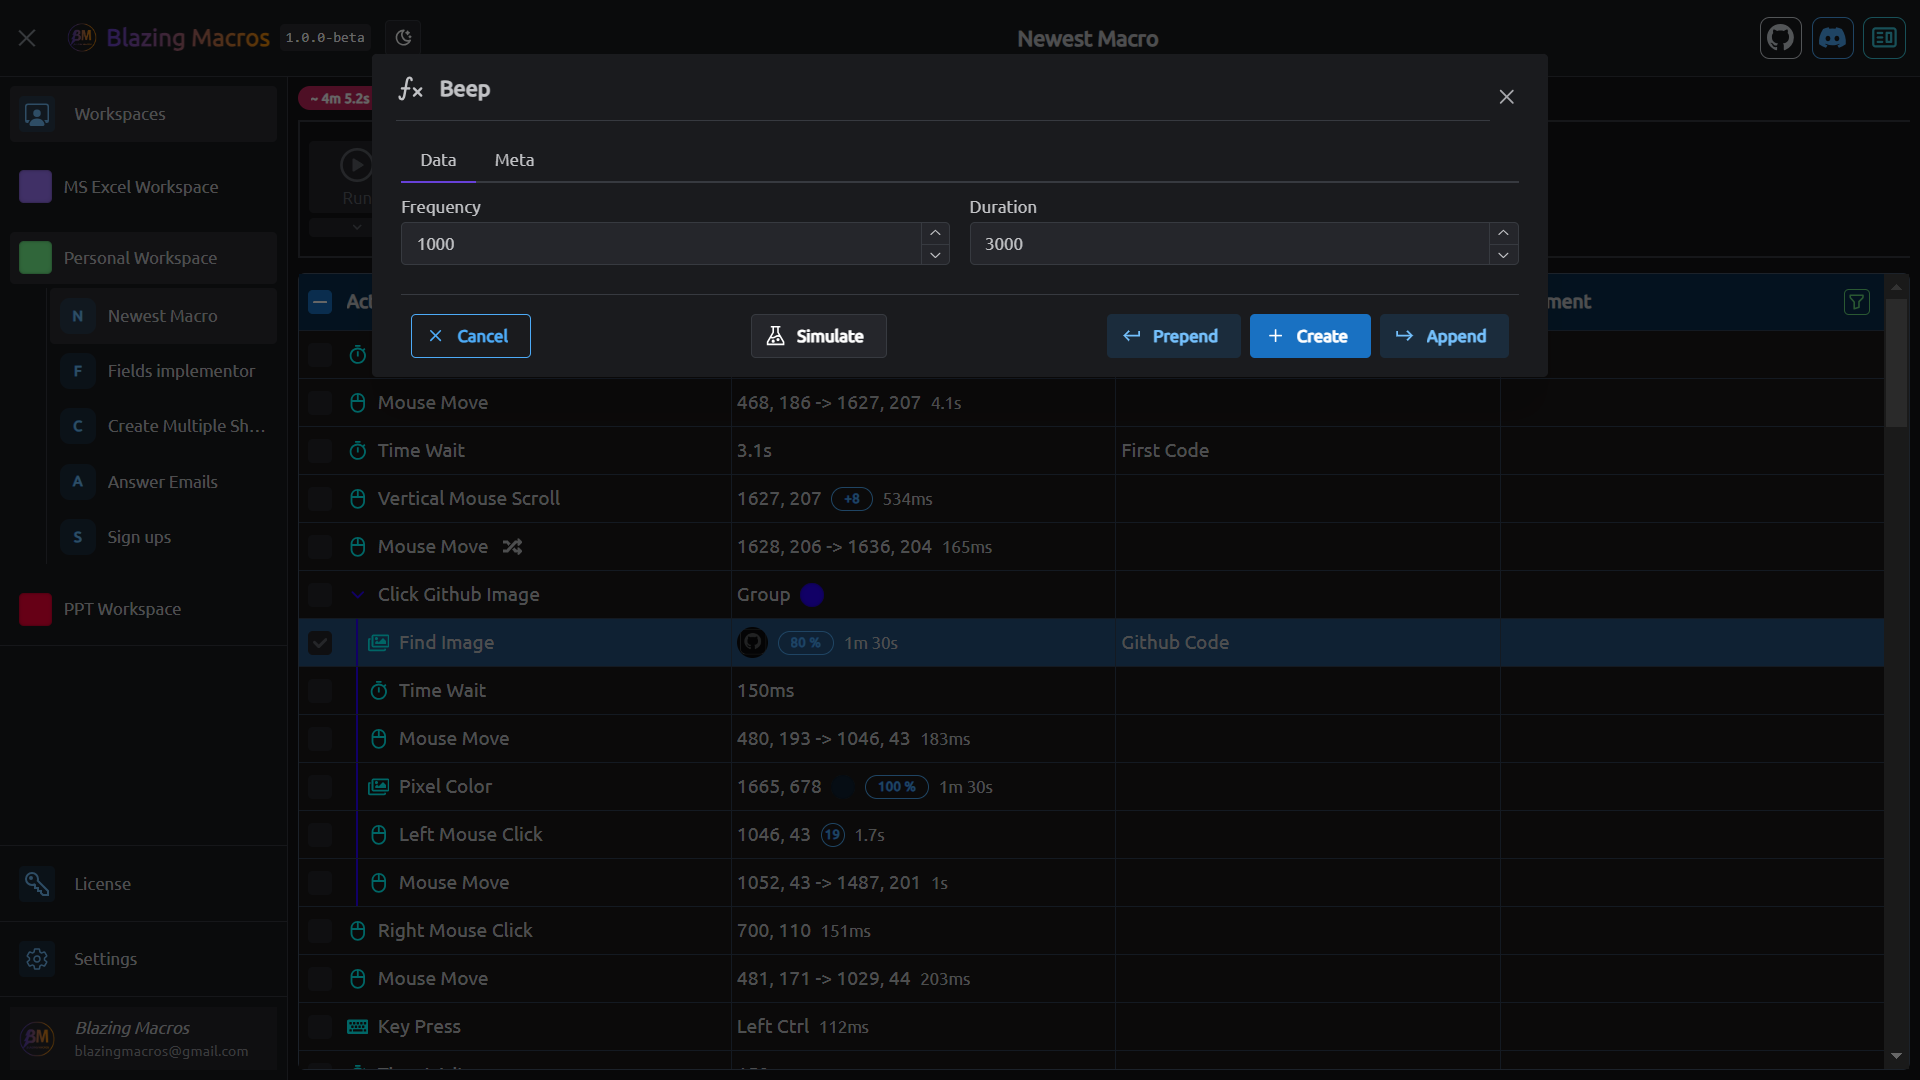The image size is (1920, 1080).
Task: Open Workspaces sidebar icon
Action: pos(37,114)
